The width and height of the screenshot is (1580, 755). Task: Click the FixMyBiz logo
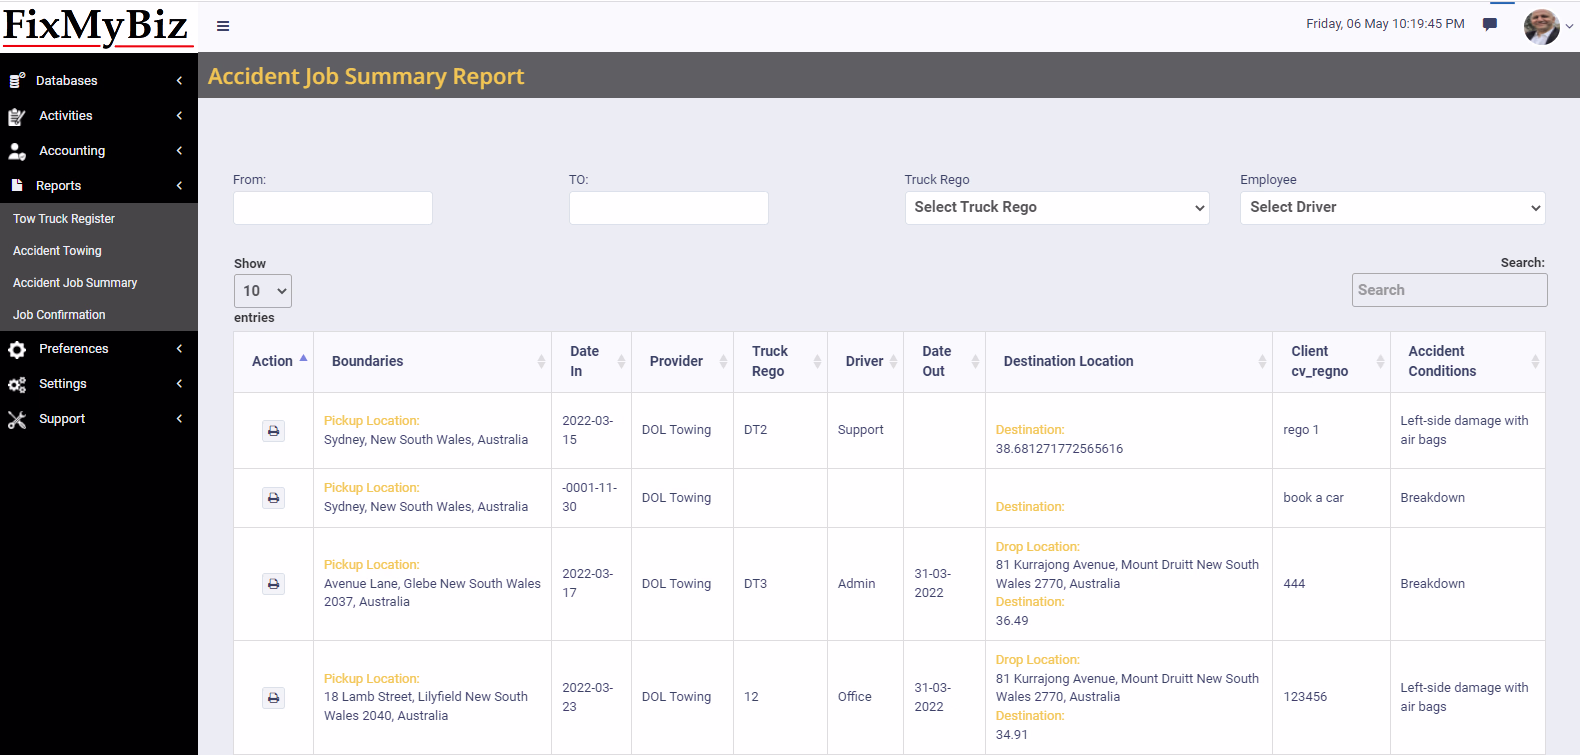coord(97,26)
